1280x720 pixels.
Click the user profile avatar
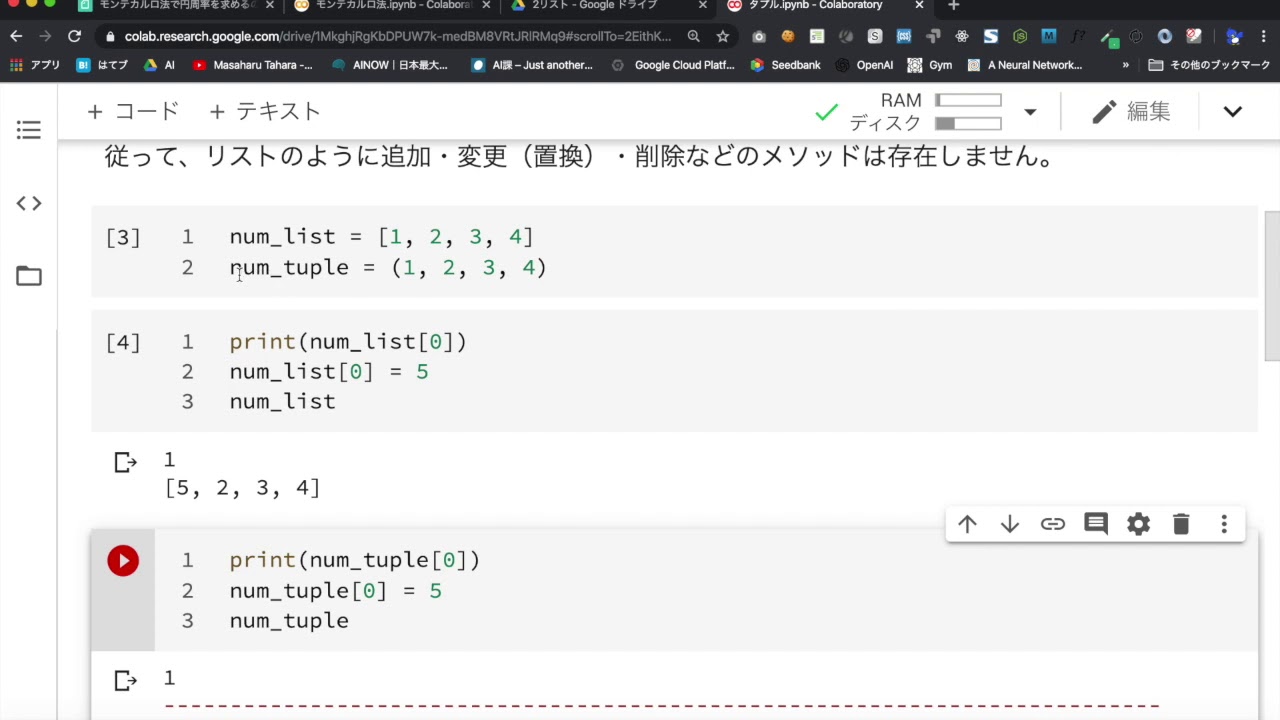1235,37
